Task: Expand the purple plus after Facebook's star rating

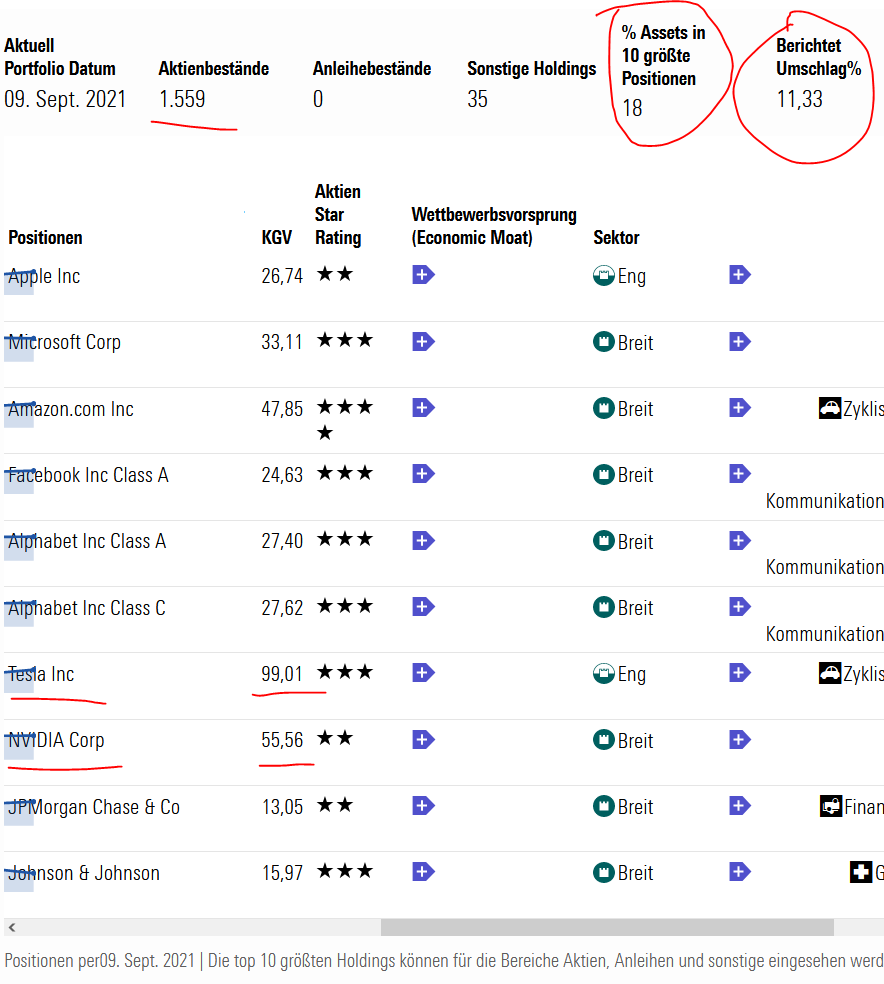Action: (x=423, y=474)
